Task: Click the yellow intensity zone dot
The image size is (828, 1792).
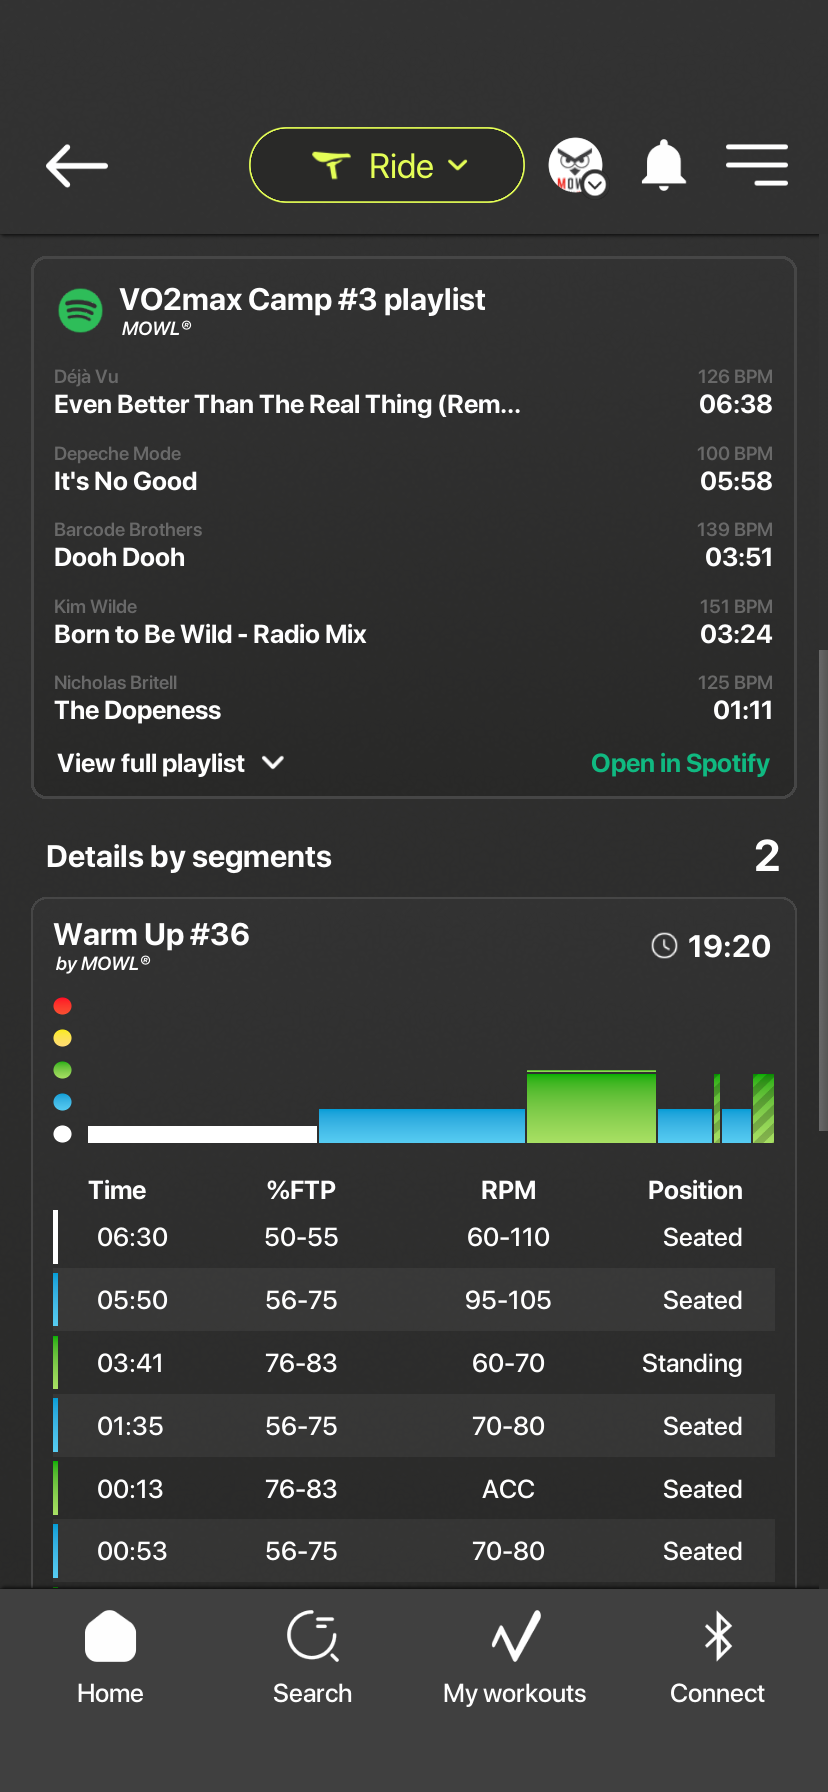Action: pos(63,1038)
